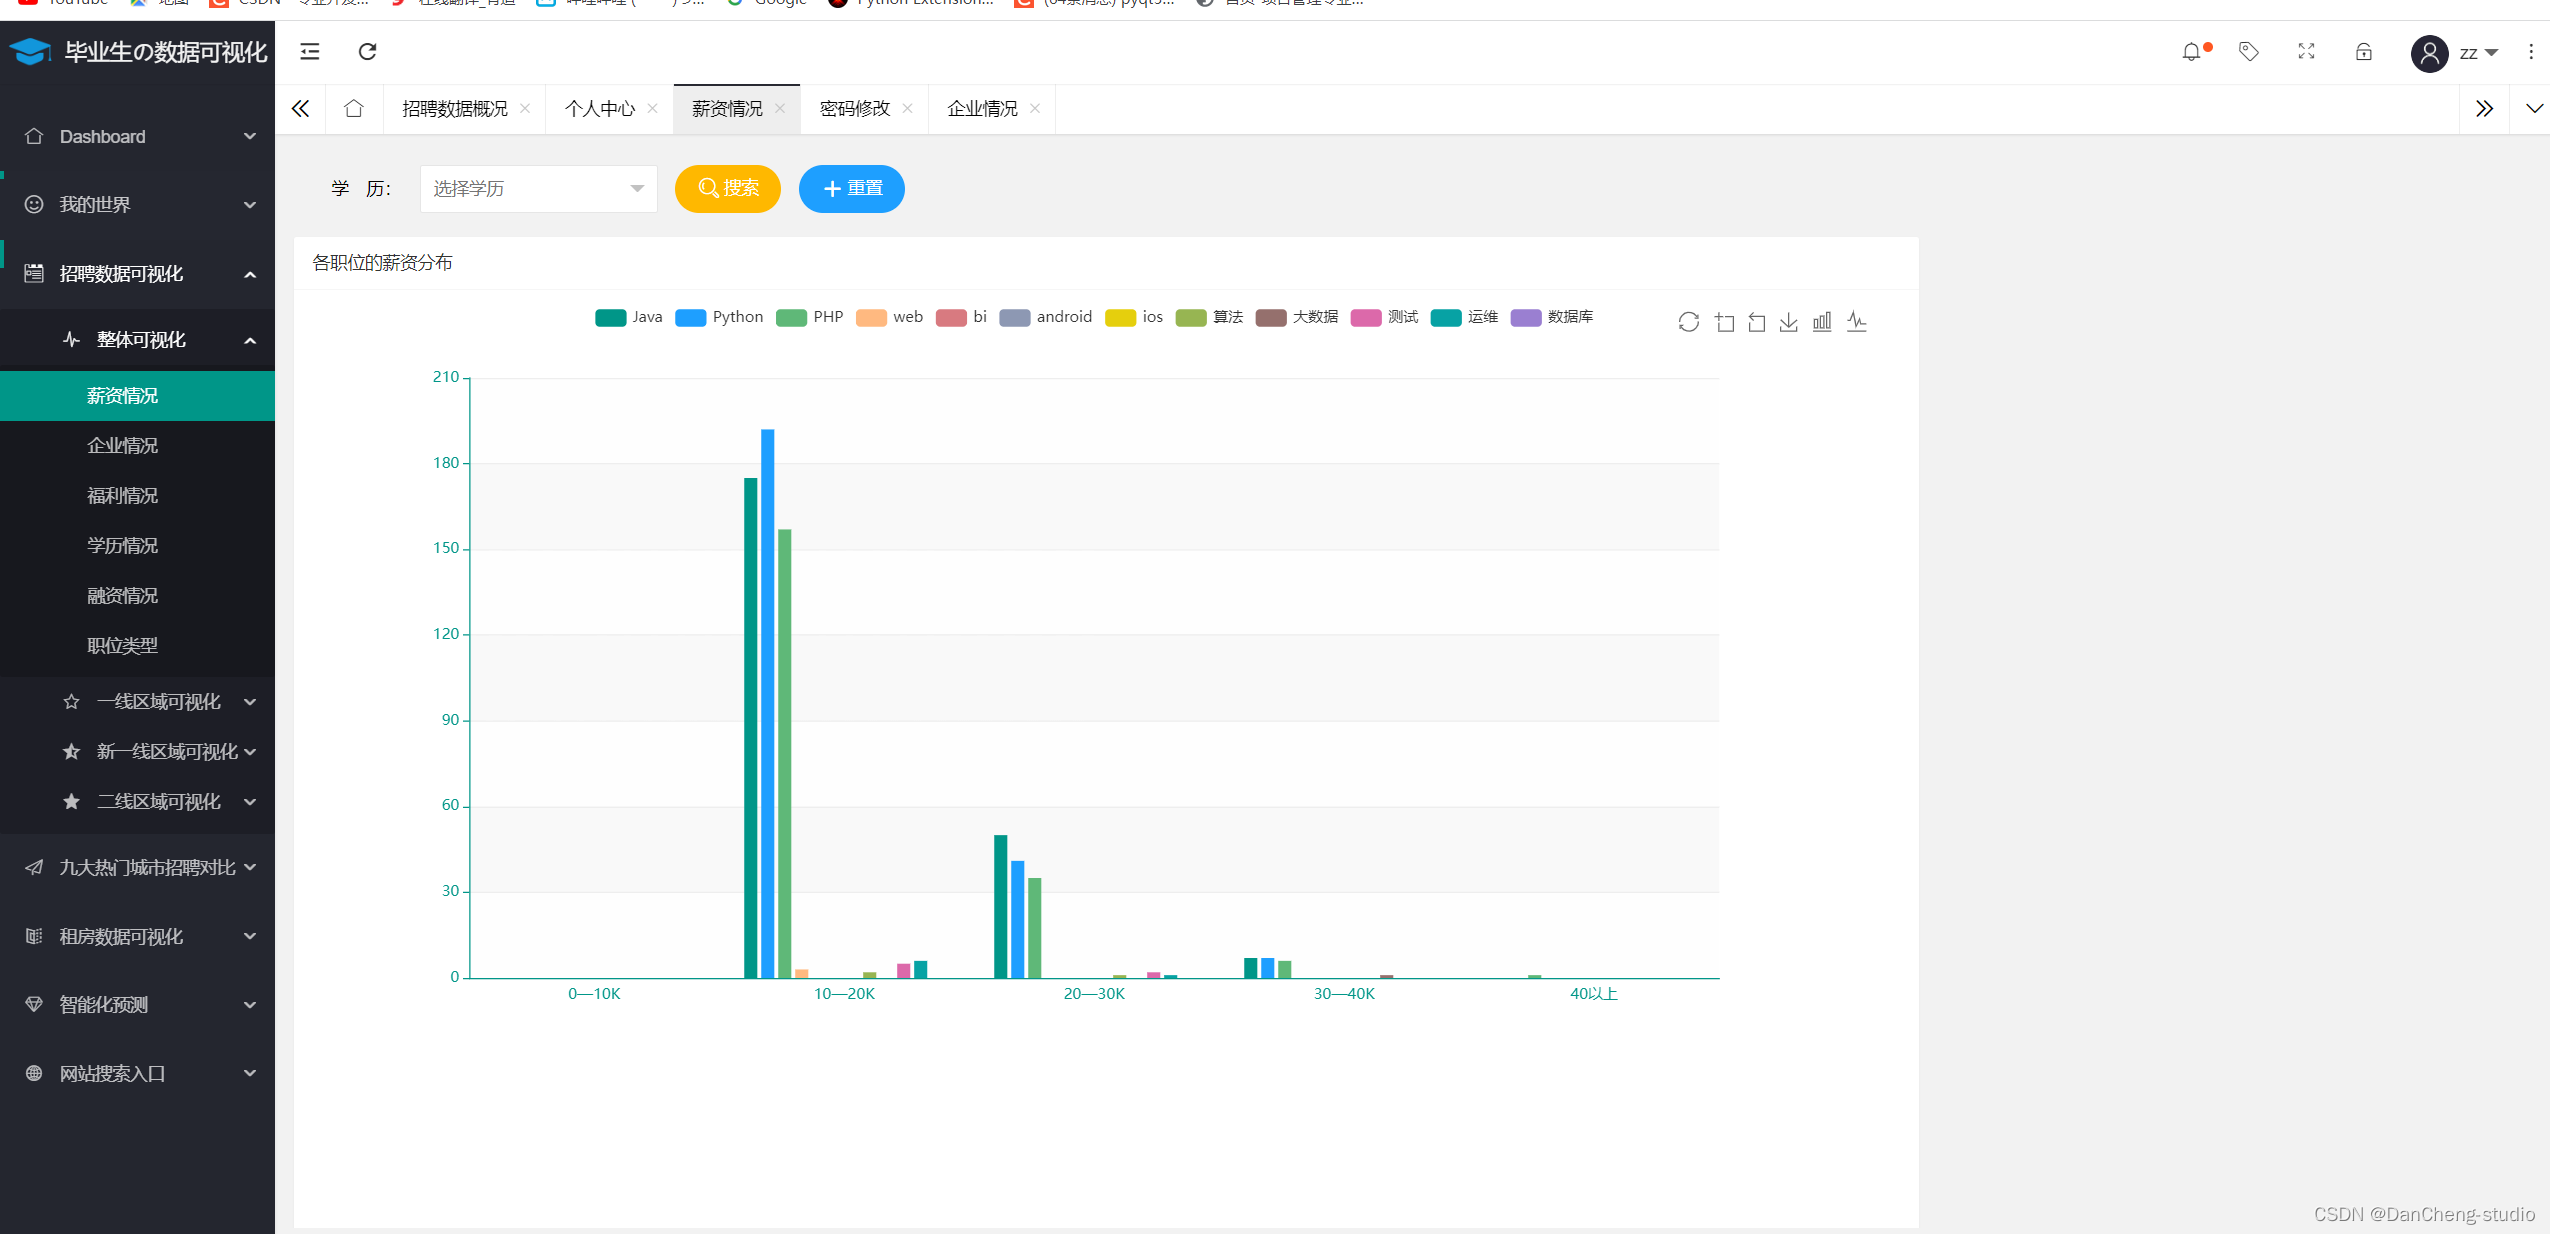The image size is (2550, 1234).
Task: Switch chart to line view
Action: [1856, 321]
